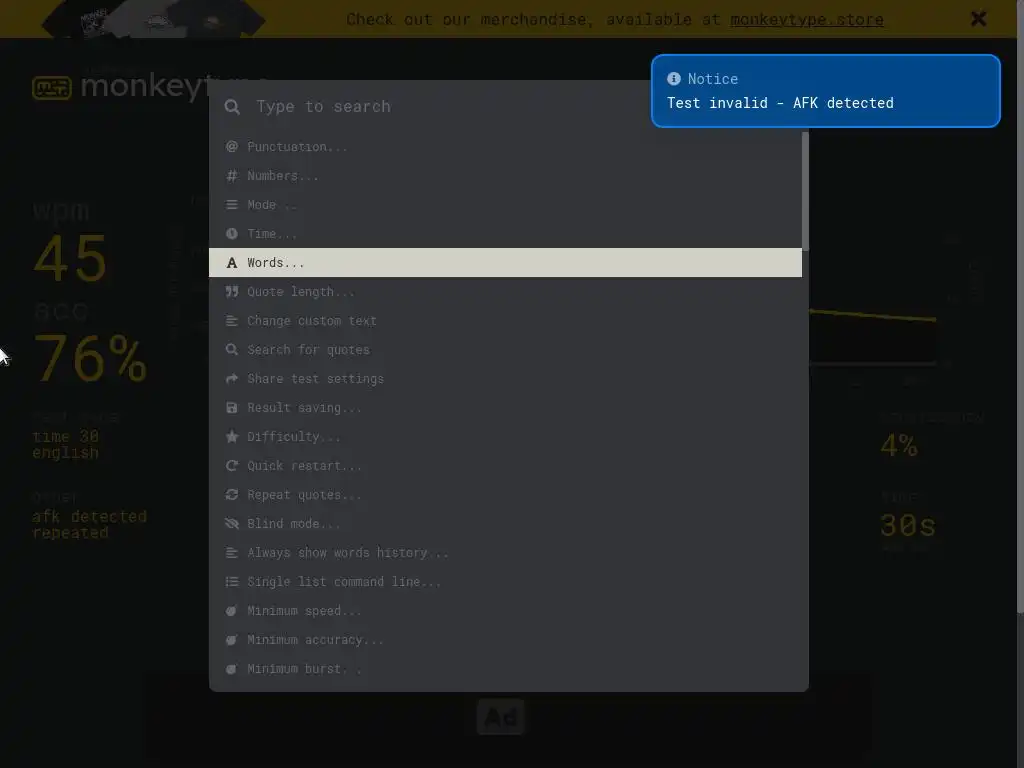The image size is (1024, 768).
Task: Click the bomb icon beside Minimum speed
Action: 231,611
